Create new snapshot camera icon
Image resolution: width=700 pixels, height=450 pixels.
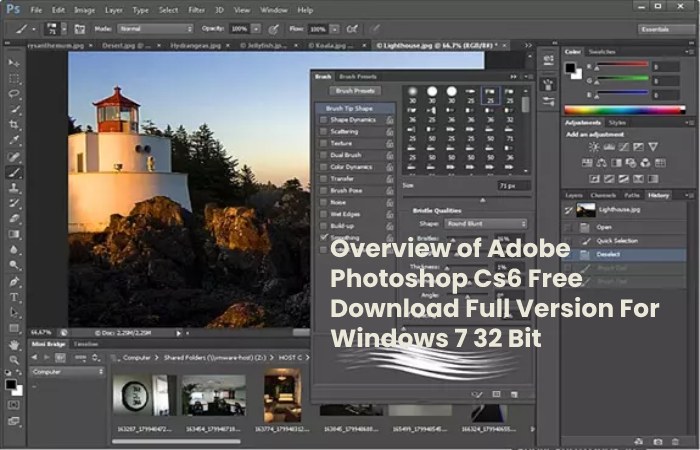[x=658, y=442]
